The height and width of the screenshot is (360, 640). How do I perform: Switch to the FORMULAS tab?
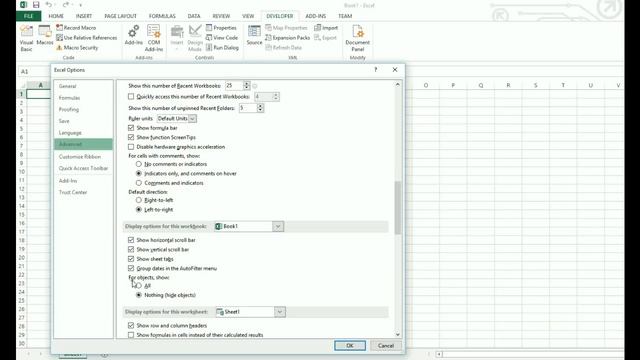162,16
